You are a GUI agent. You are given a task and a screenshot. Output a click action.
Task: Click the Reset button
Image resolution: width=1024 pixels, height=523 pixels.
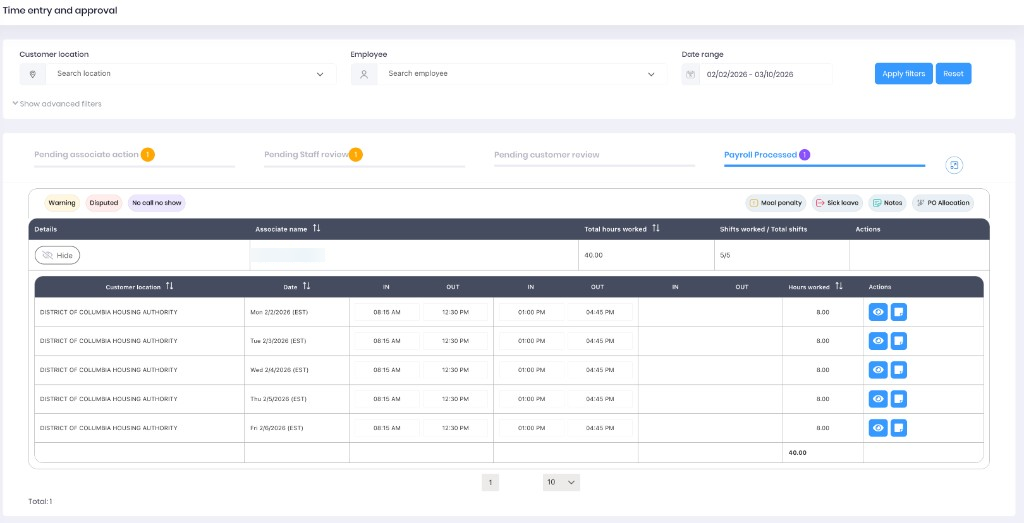pos(953,74)
